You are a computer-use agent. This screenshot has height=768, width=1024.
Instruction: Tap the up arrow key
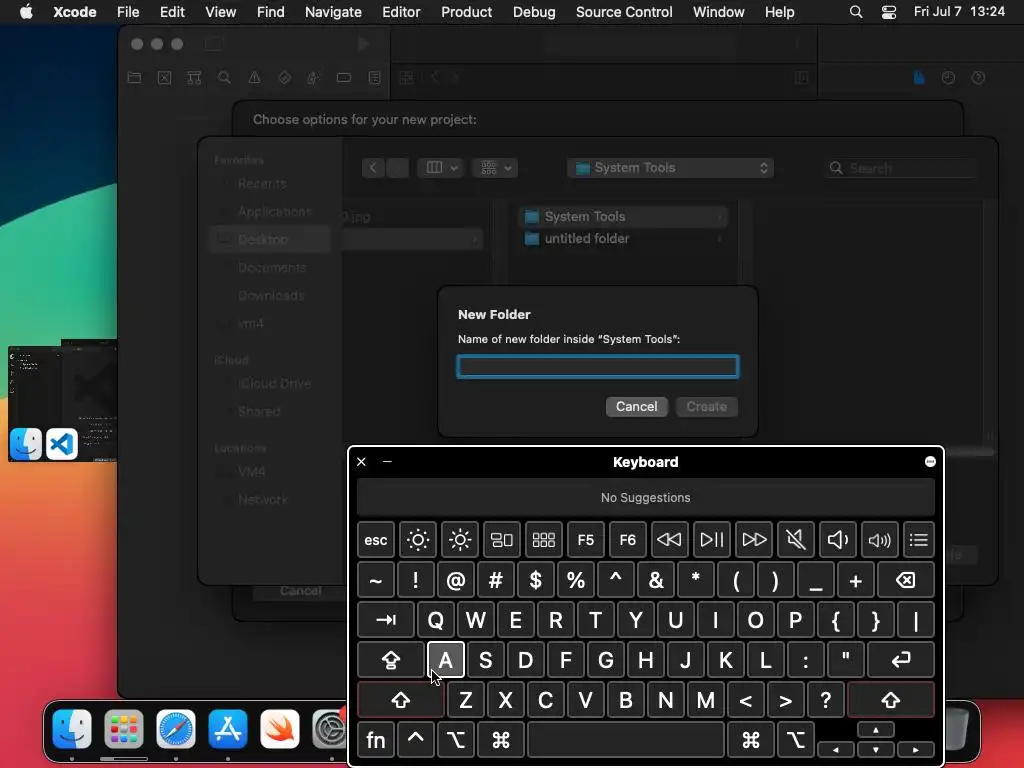tap(876, 730)
